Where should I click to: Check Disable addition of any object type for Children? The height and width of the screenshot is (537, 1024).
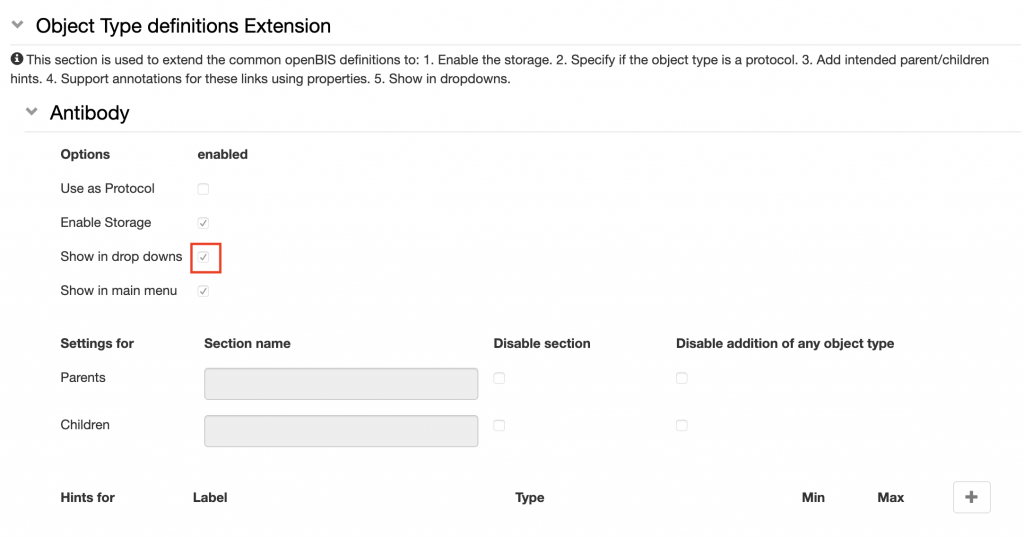[682, 425]
